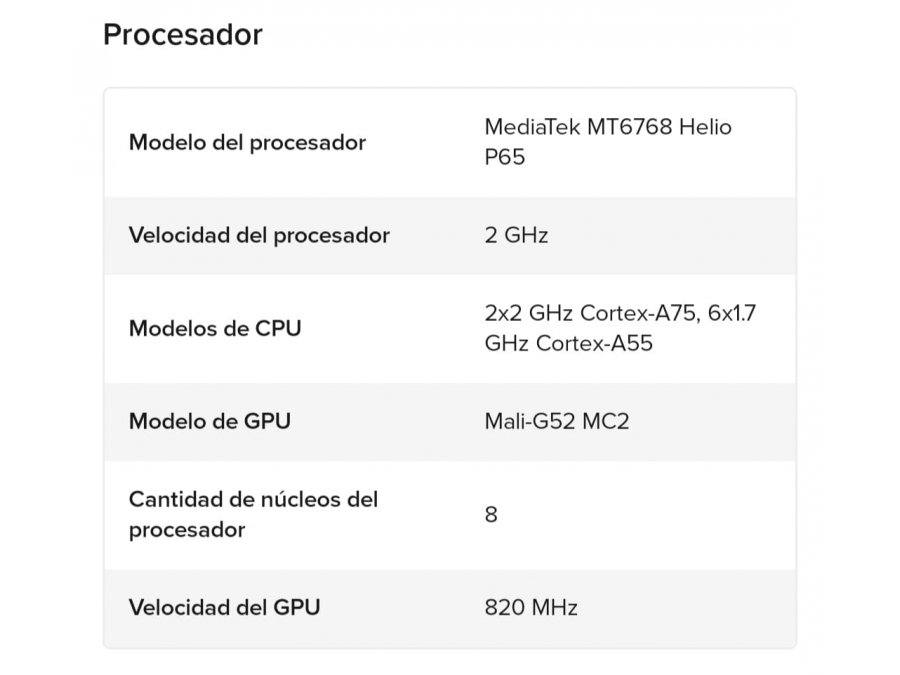Select the "Velocidad del GPU" label

(225, 607)
